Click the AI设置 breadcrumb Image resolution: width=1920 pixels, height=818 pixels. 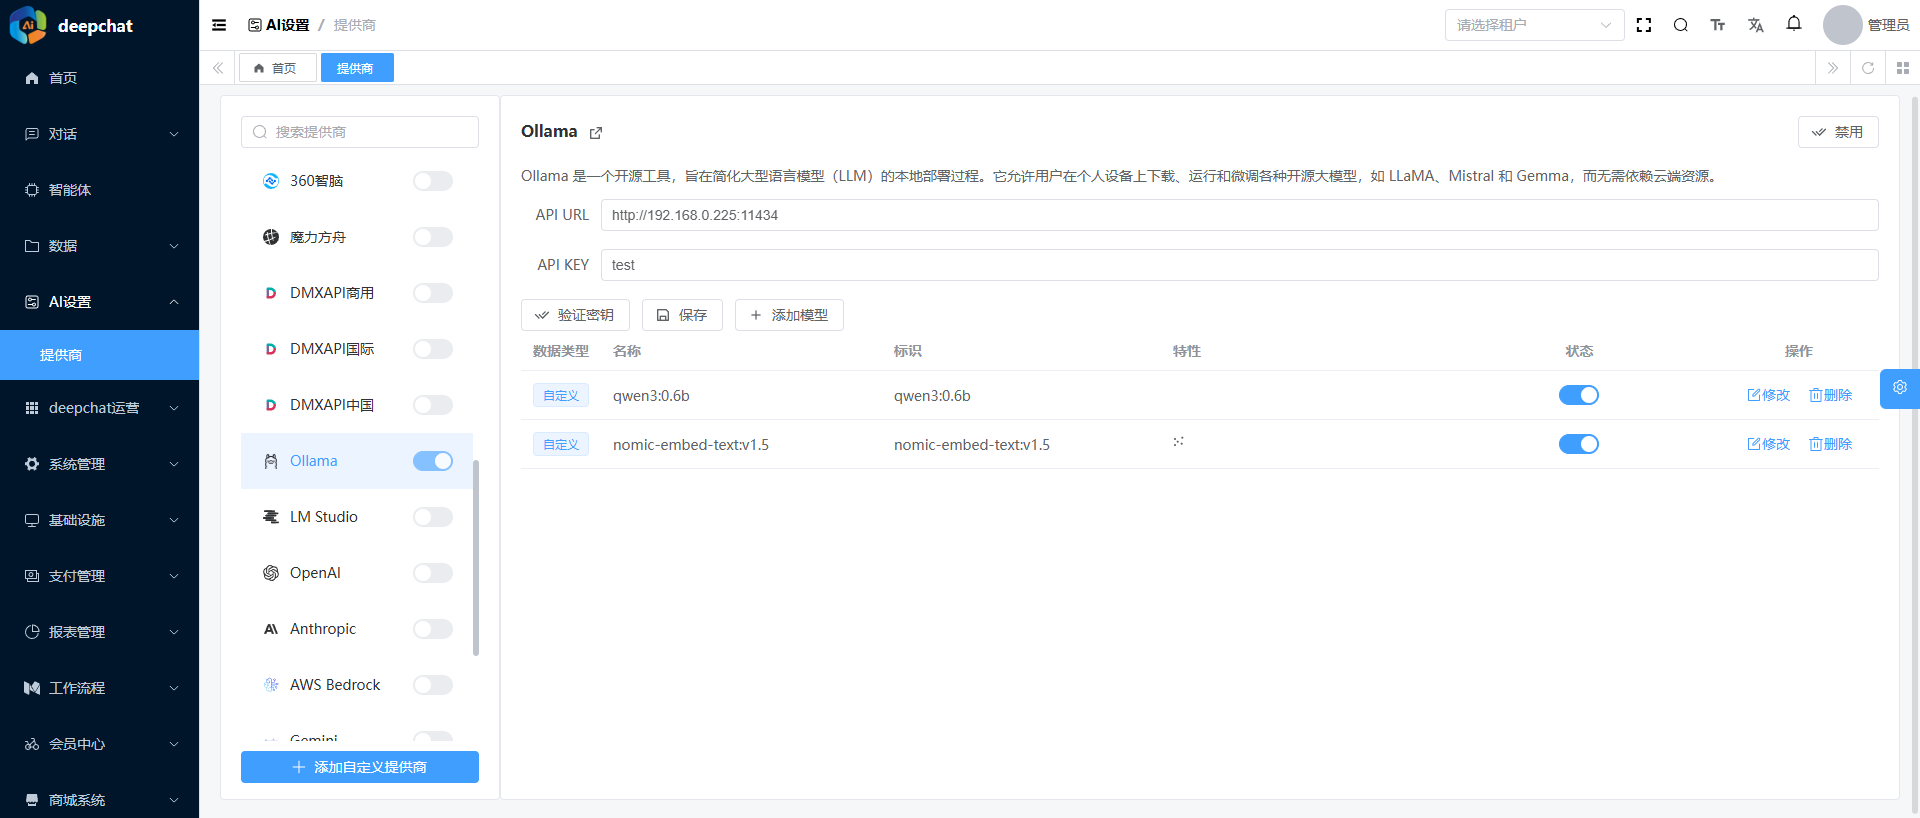[279, 25]
